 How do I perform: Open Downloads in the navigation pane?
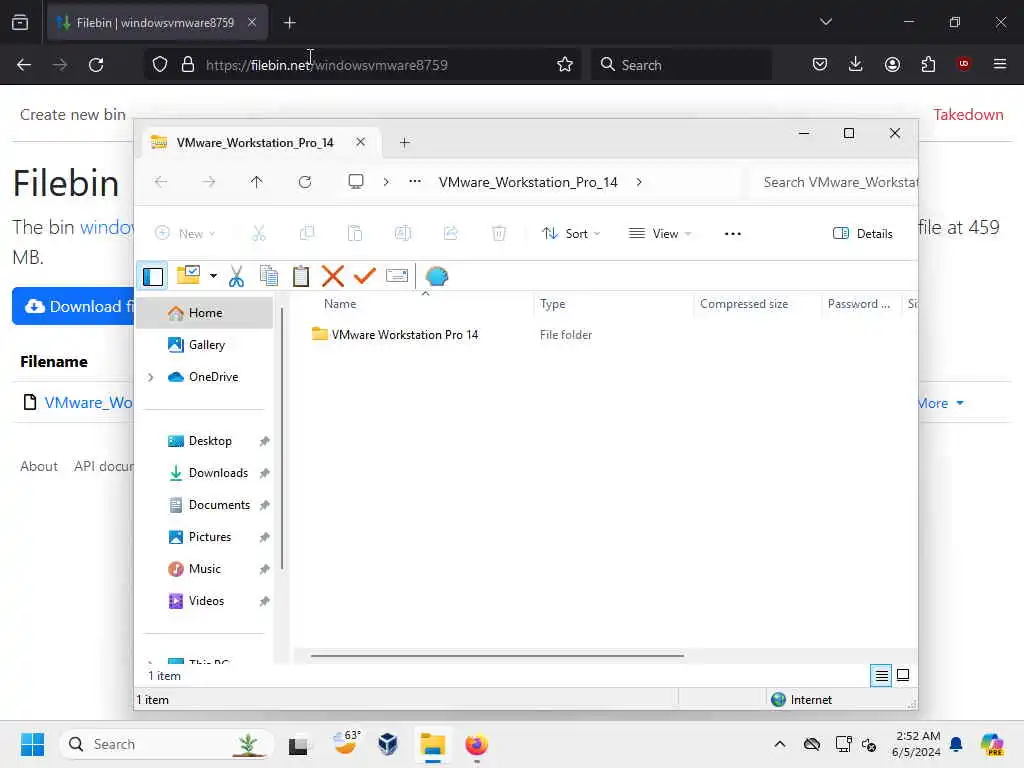218,473
